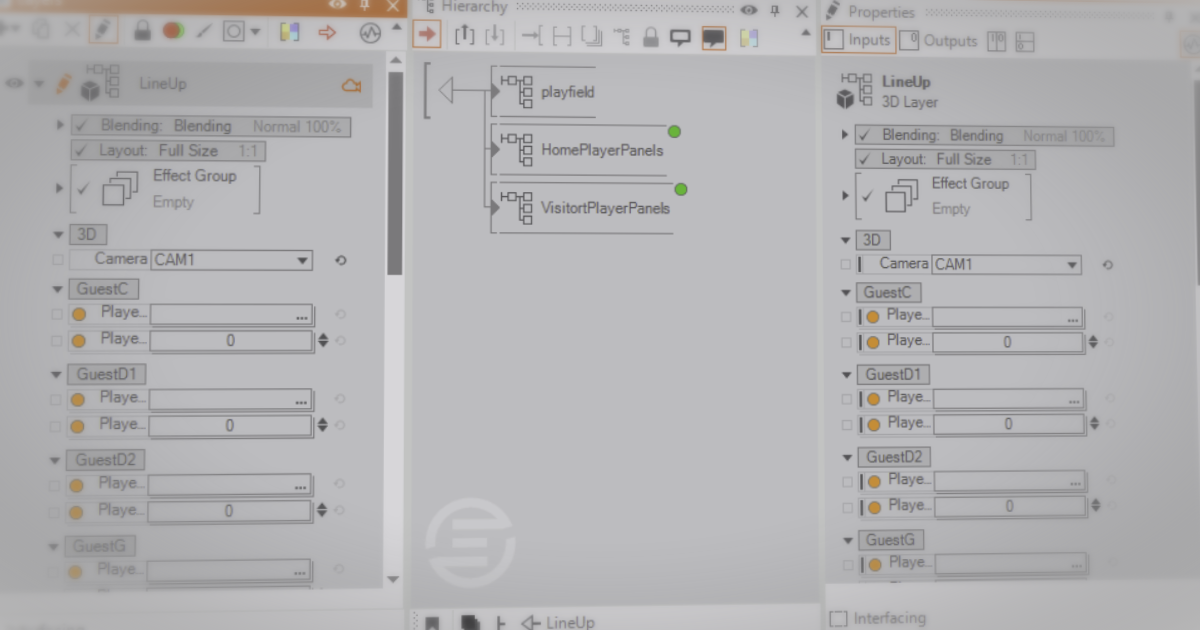Toggle the Blending checkmark in Properties panel

(x=865, y=136)
